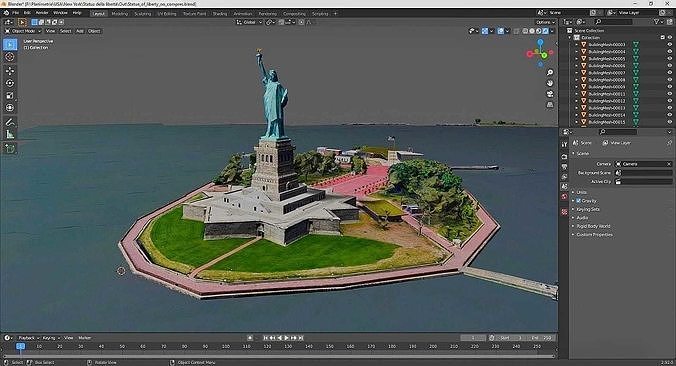This screenshot has width=676, height=366.
Task: Select the Transform tool
Action: coord(10,108)
